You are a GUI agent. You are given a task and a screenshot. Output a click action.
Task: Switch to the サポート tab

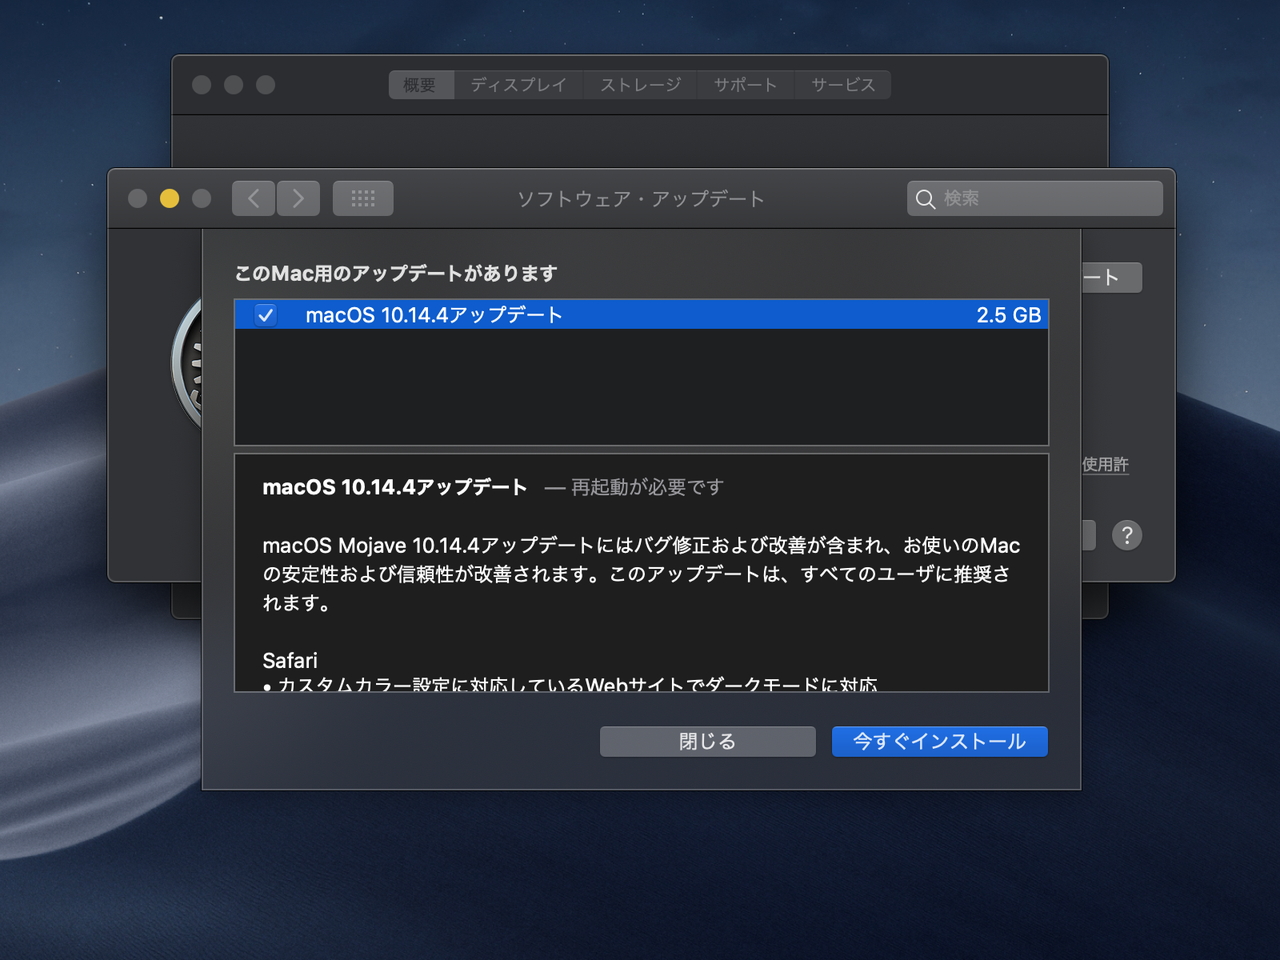coord(745,85)
